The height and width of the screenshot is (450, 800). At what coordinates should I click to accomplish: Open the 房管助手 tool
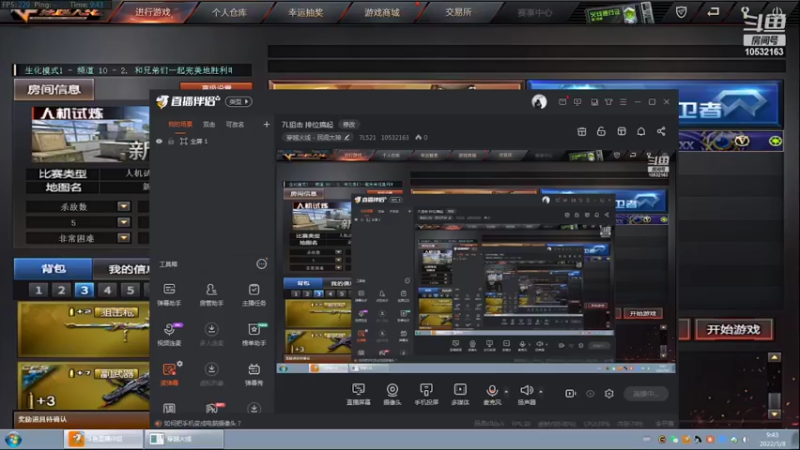(211, 294)
